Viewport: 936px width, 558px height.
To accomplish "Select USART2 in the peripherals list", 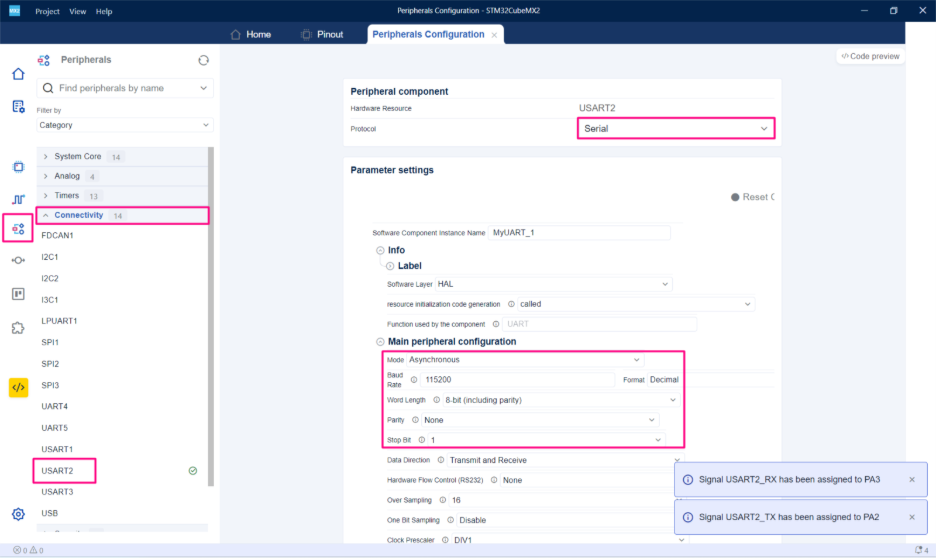I will [x=57, y=471].
